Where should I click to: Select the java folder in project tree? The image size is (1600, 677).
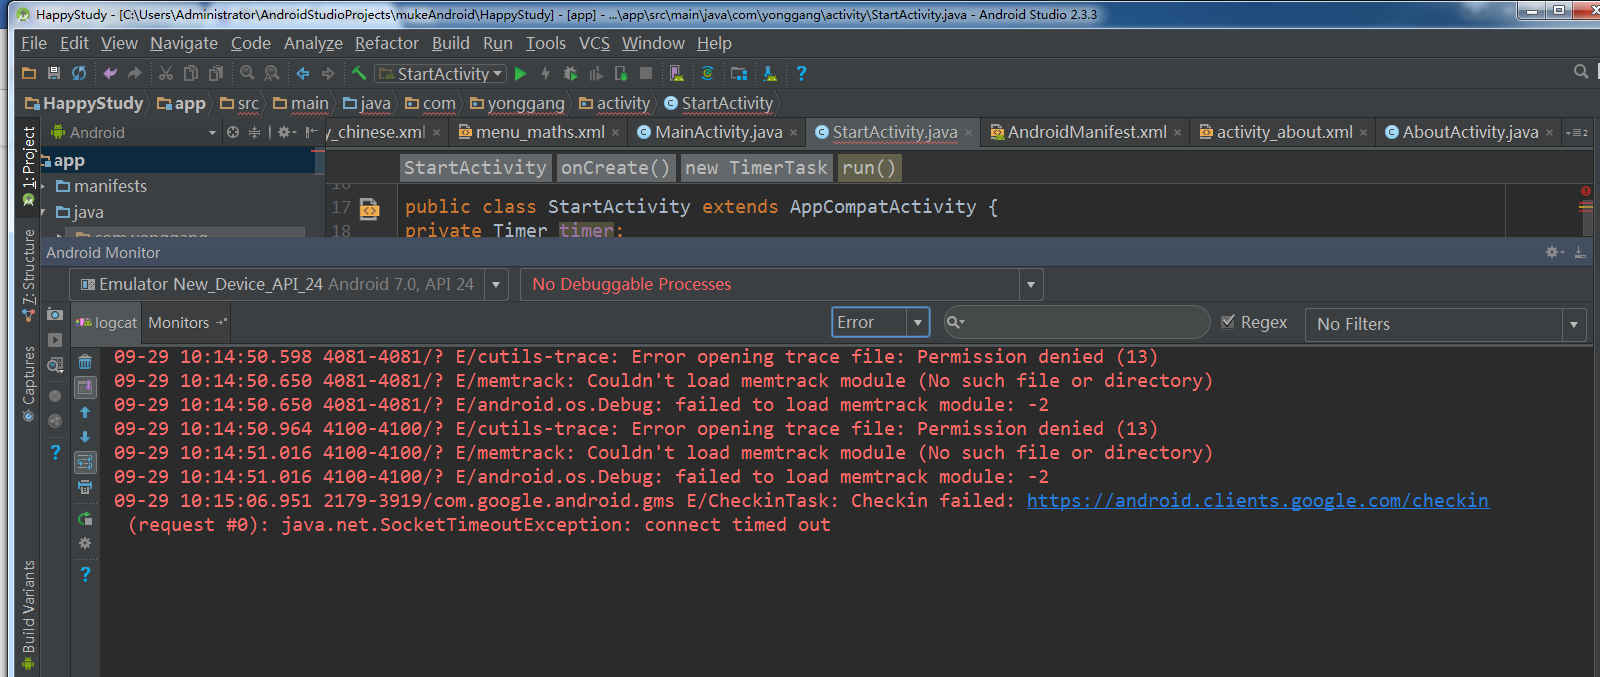coord(88,212)
